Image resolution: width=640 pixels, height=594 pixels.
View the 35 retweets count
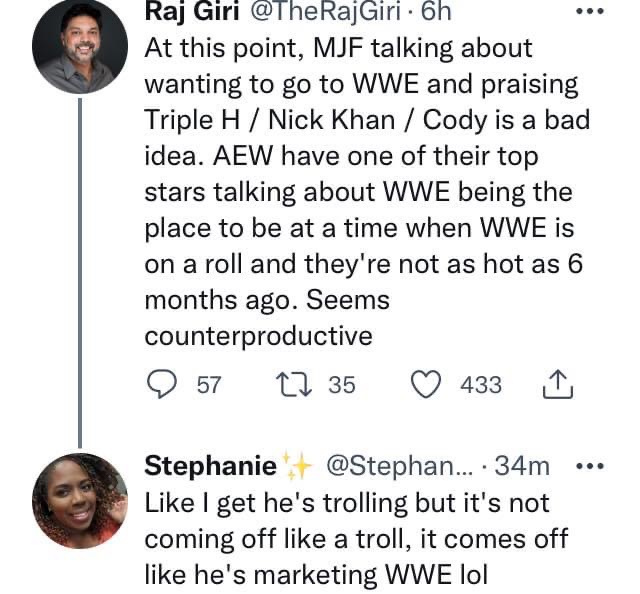click(x=341, y=384)
